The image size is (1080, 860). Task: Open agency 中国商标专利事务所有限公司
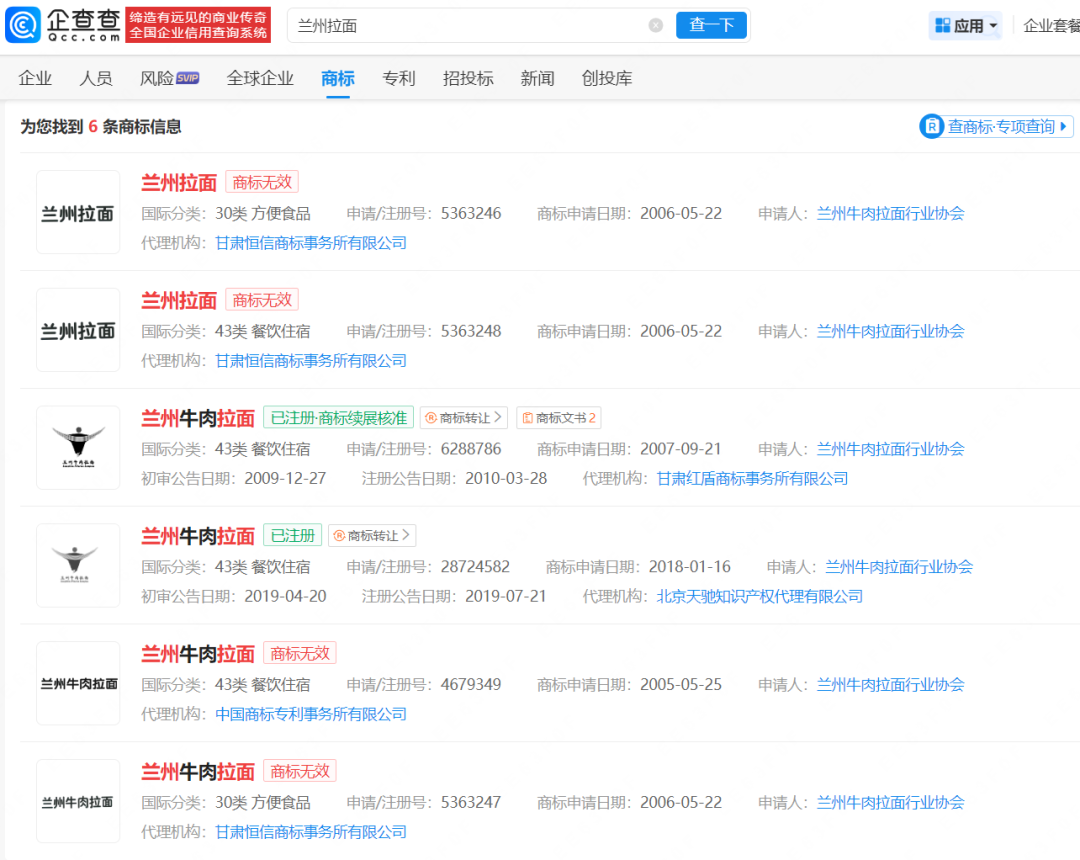311,714
